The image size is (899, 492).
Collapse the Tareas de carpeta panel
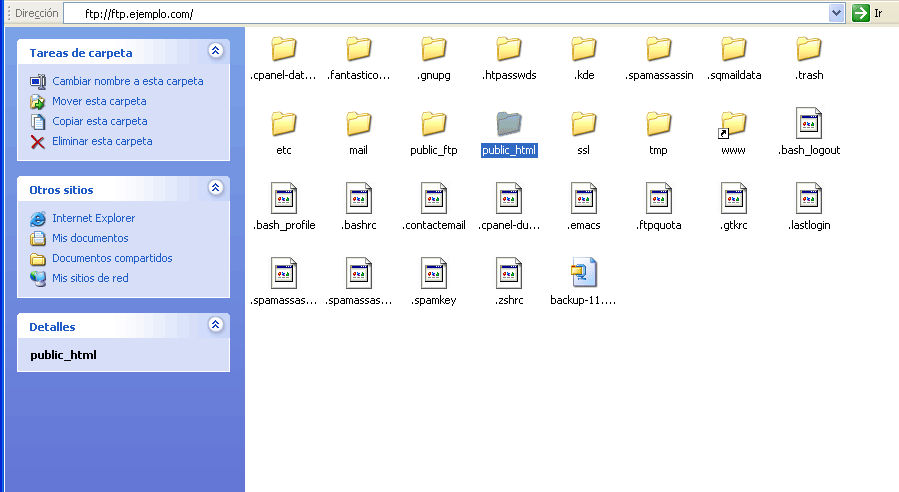tap(216, 50)
